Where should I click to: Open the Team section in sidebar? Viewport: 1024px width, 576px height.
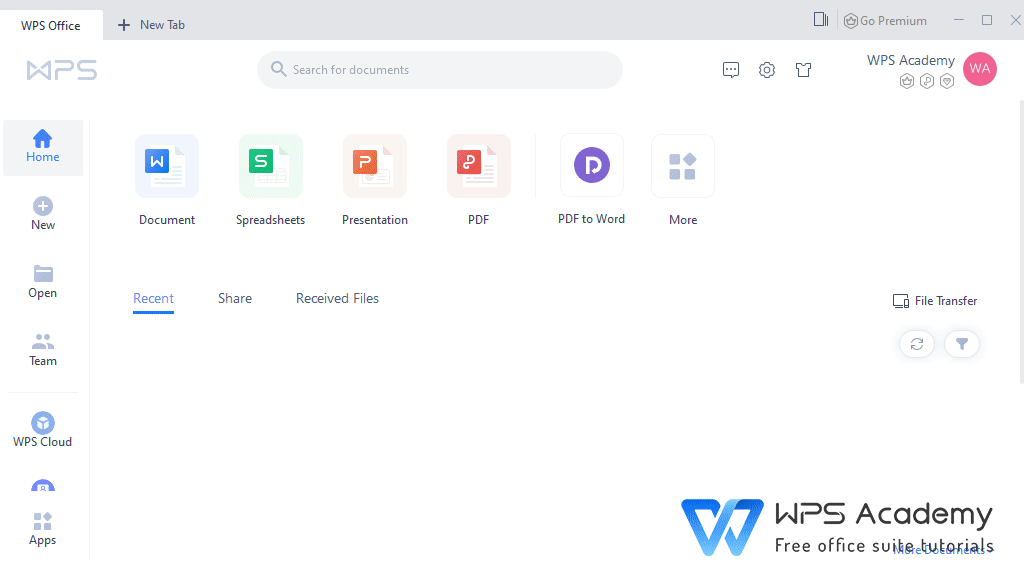42,350
